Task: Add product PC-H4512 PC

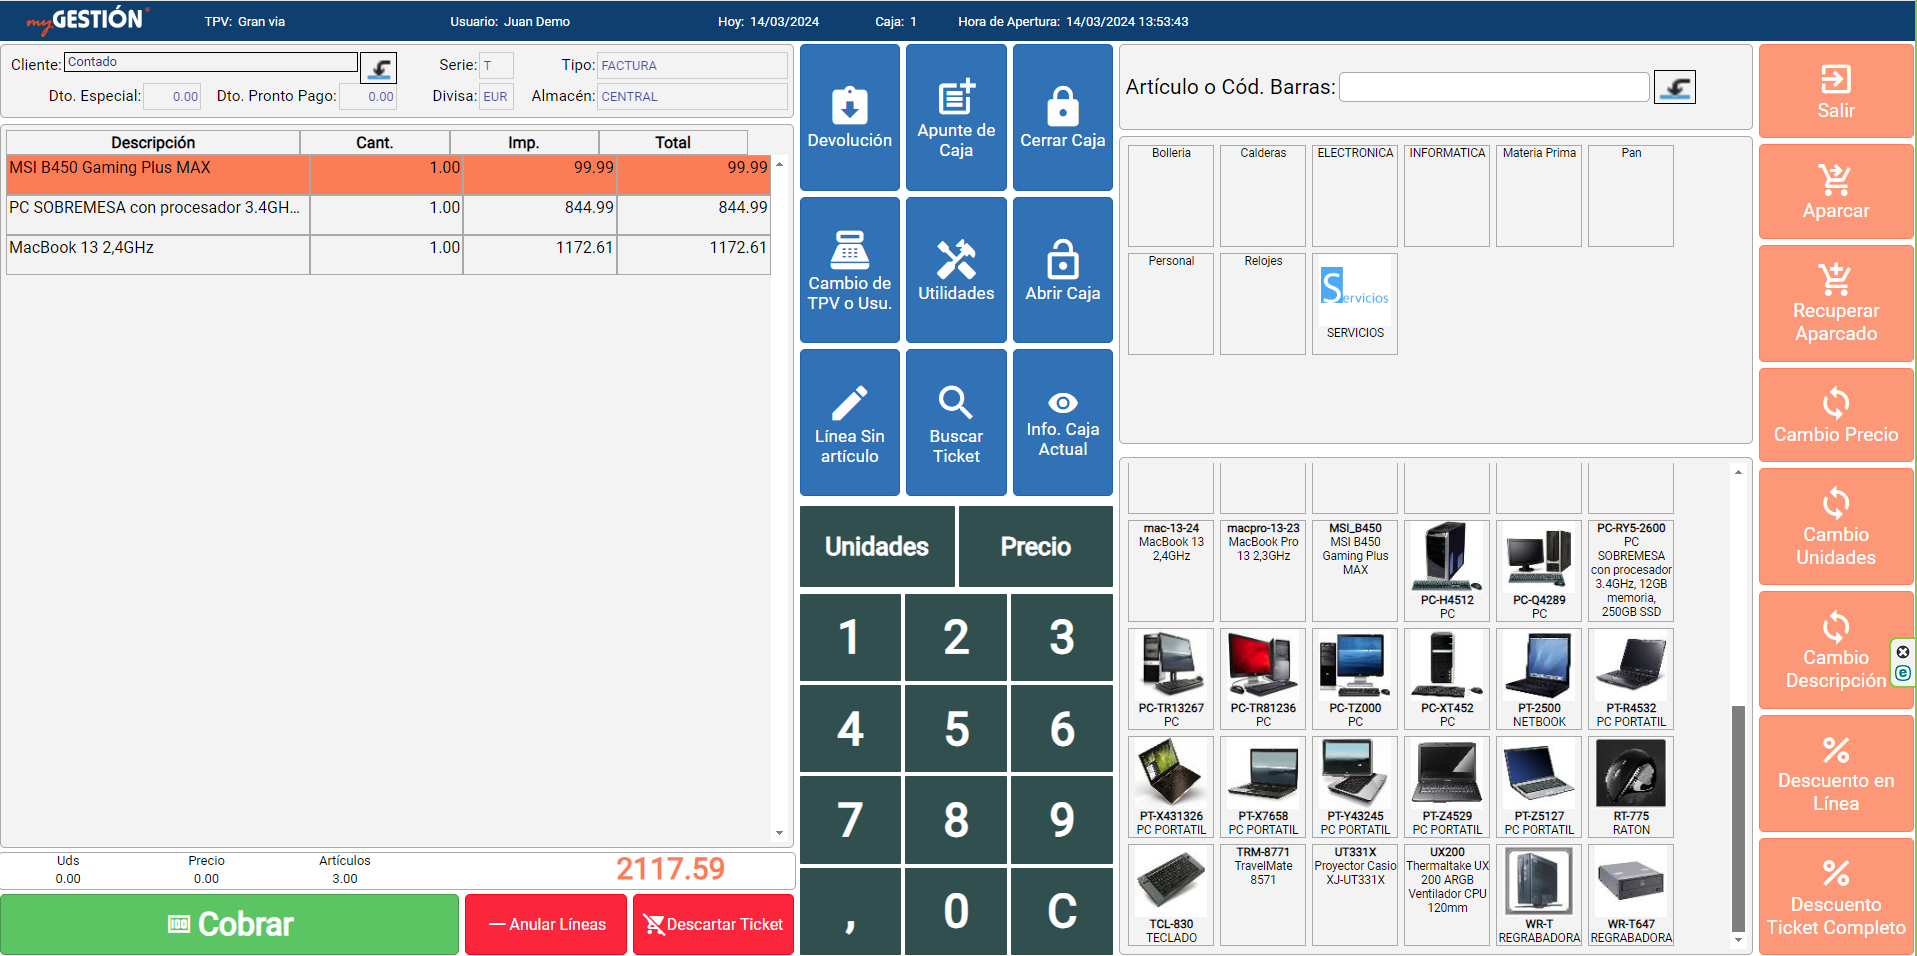Action: (x=1447, y=571)
